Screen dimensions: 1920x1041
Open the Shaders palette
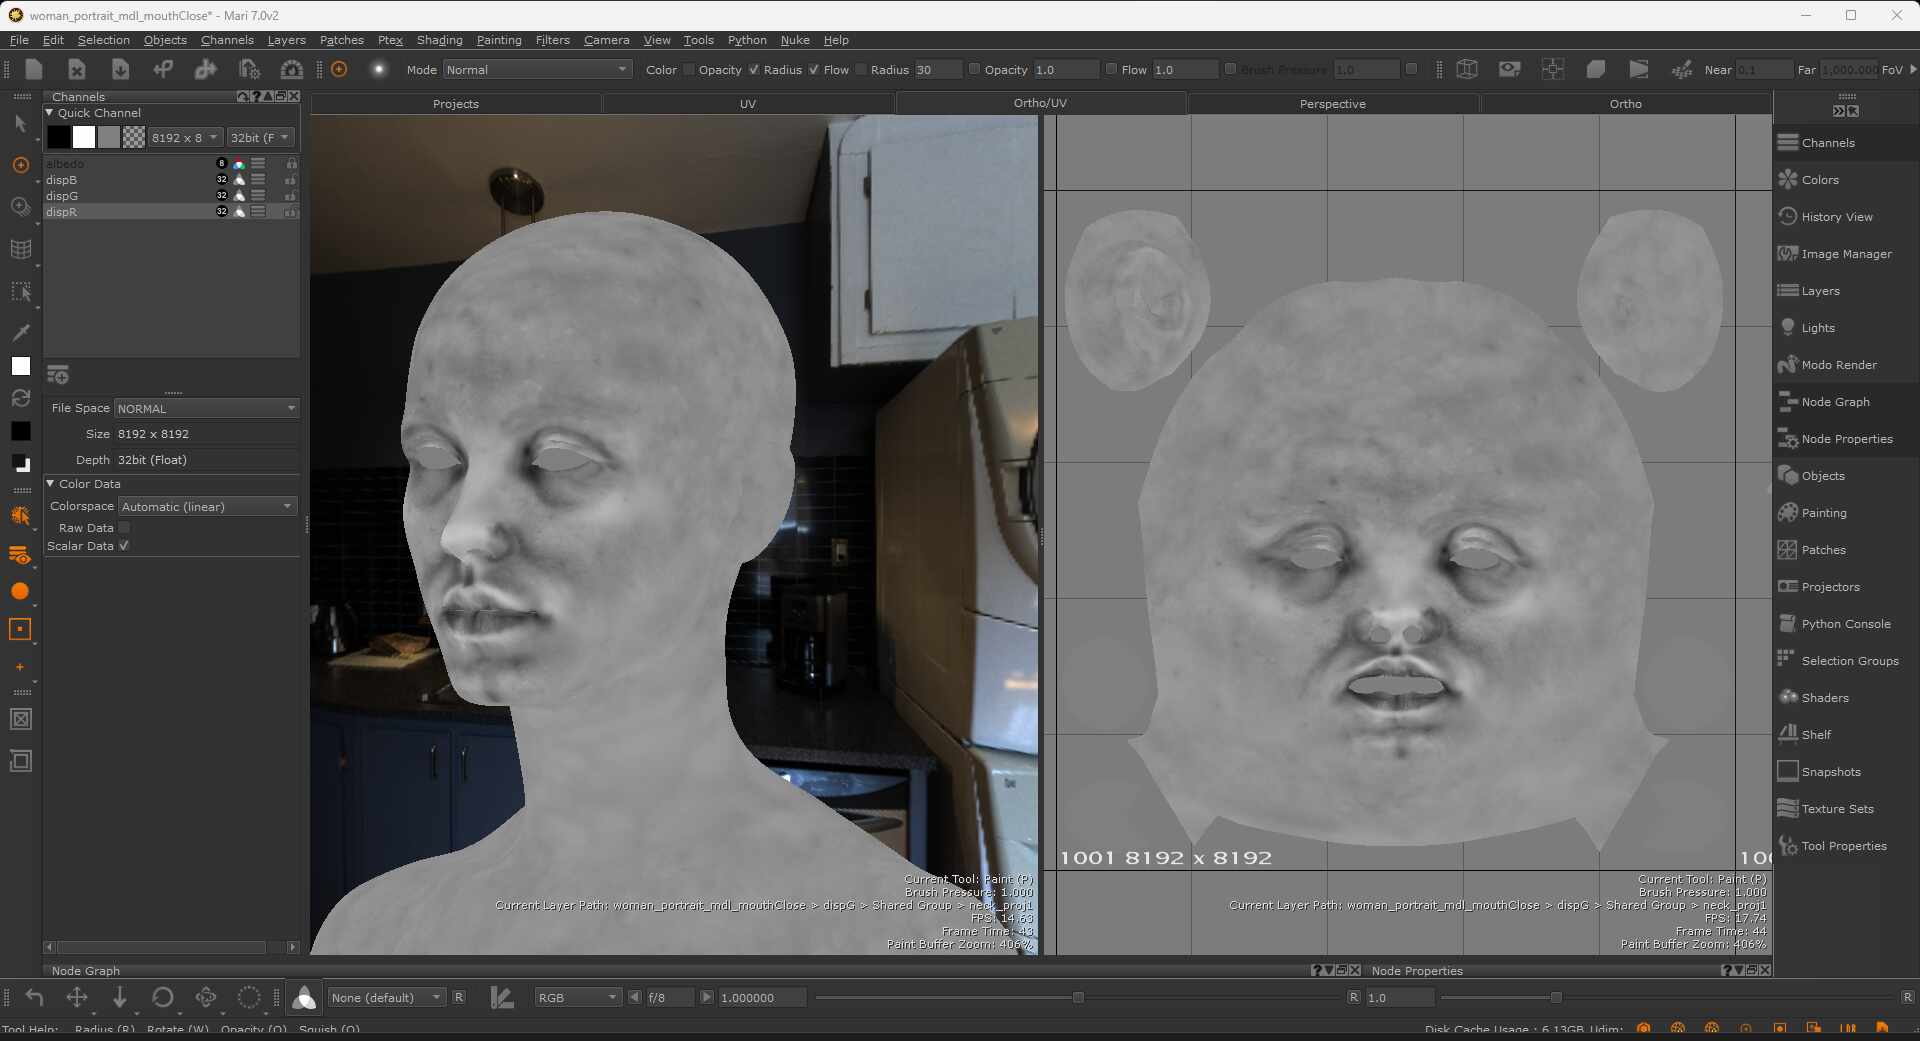pos(1824,698)
